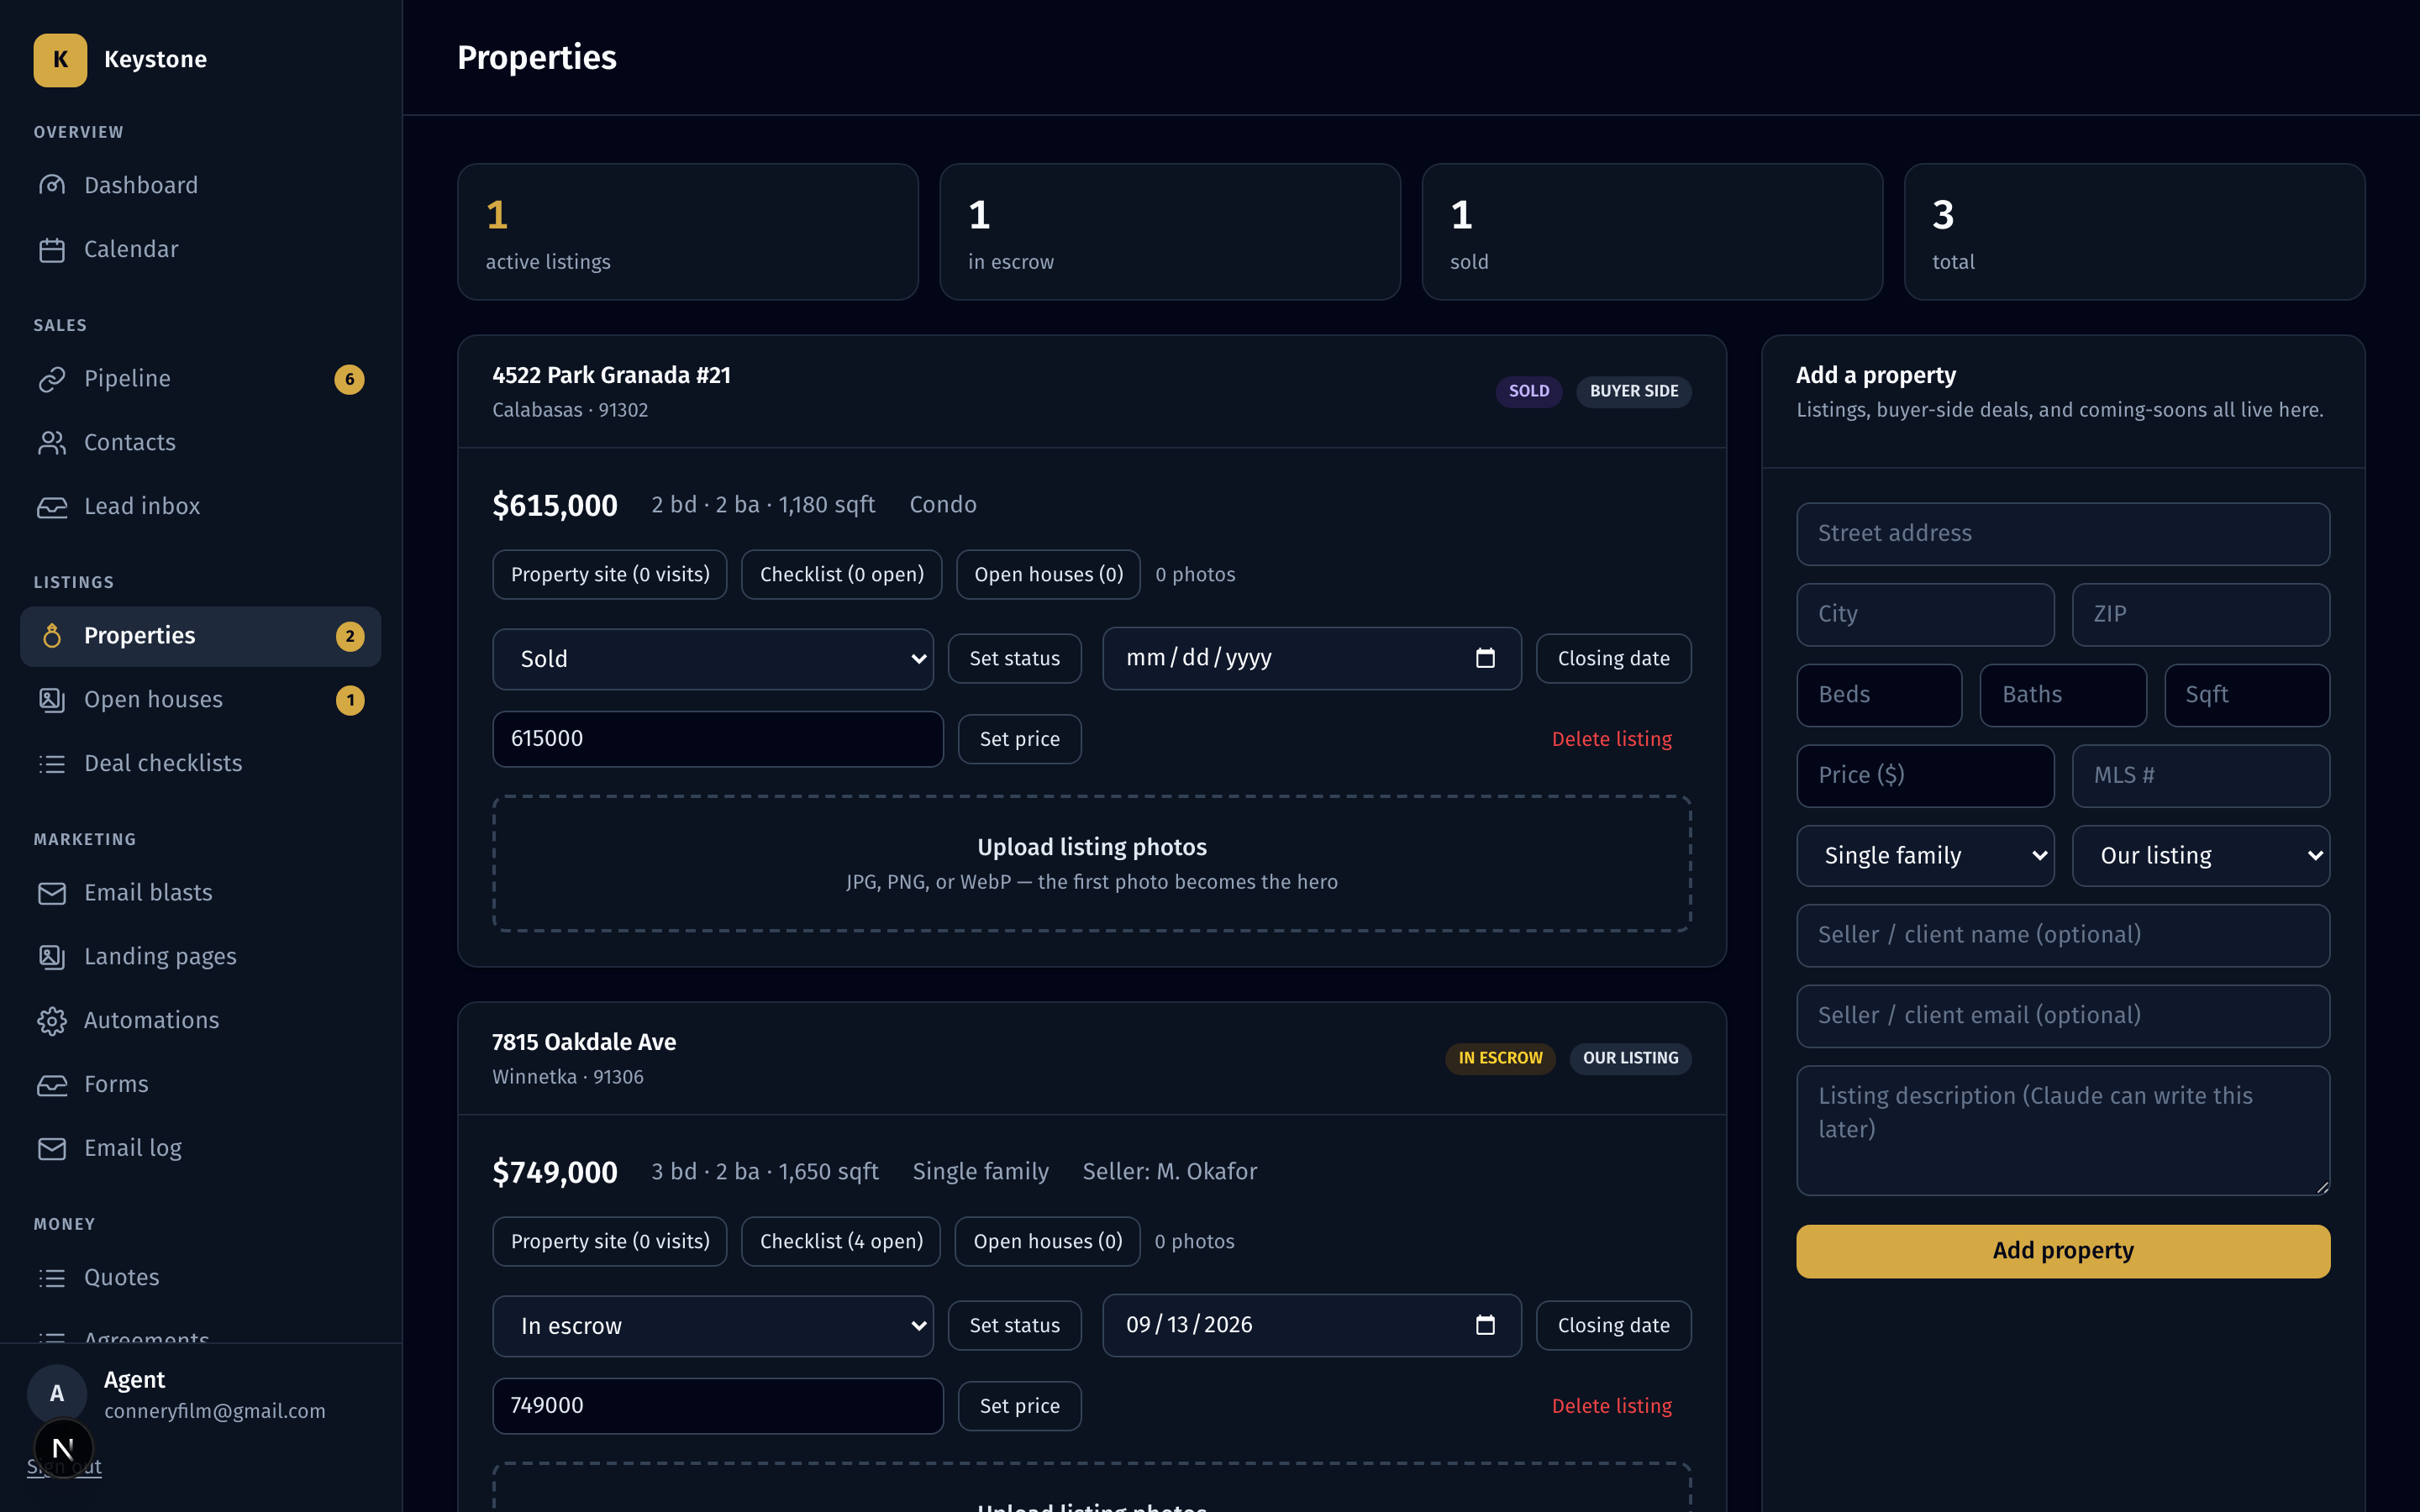The width and height of the screenshot is (2420, 1512).
Task: Click the Automations gear icon
Action: (52, 1021)
